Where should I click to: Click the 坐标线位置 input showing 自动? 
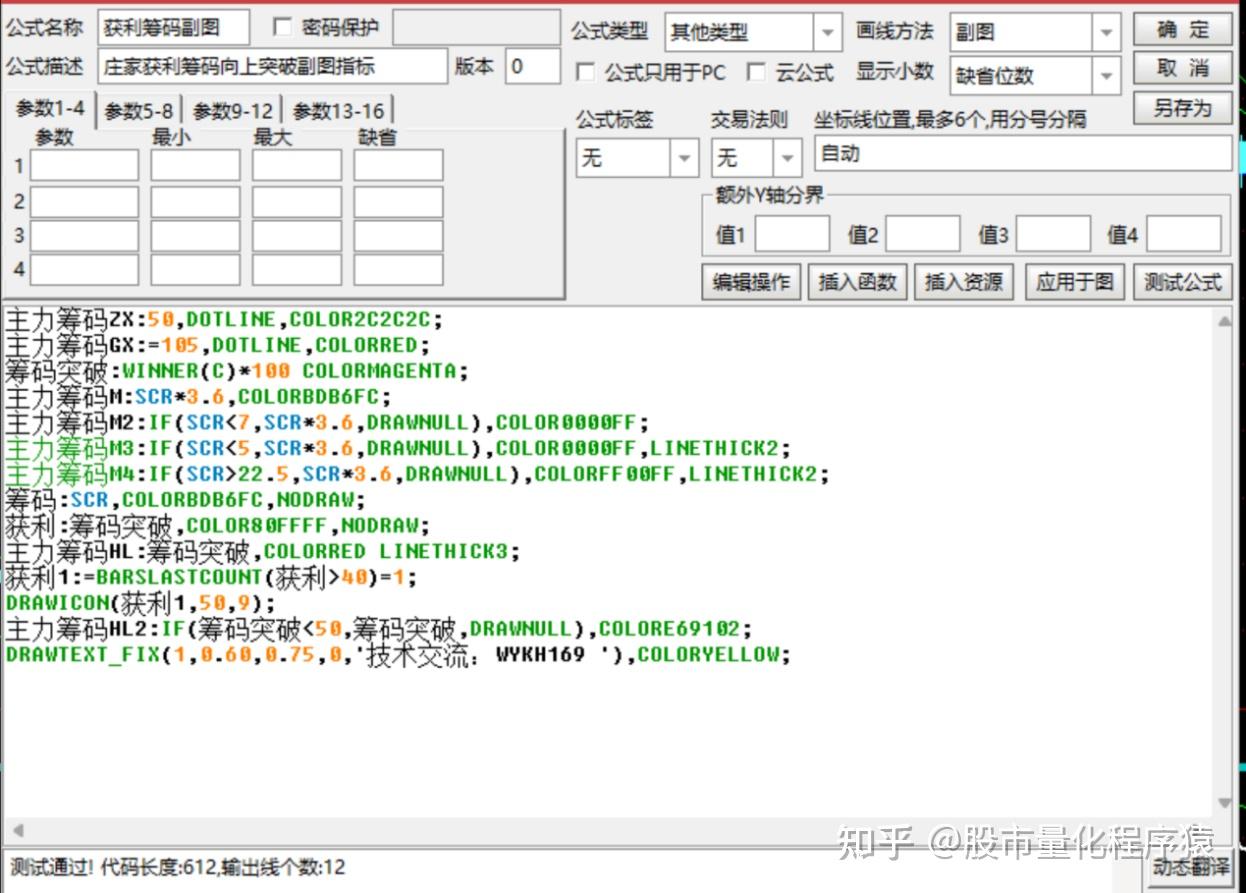1024,154
